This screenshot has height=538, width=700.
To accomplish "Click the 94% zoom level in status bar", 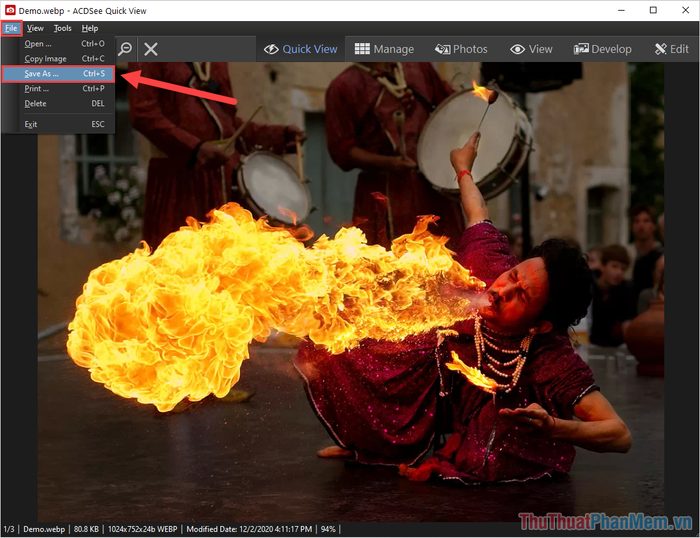I will (328, 530).
